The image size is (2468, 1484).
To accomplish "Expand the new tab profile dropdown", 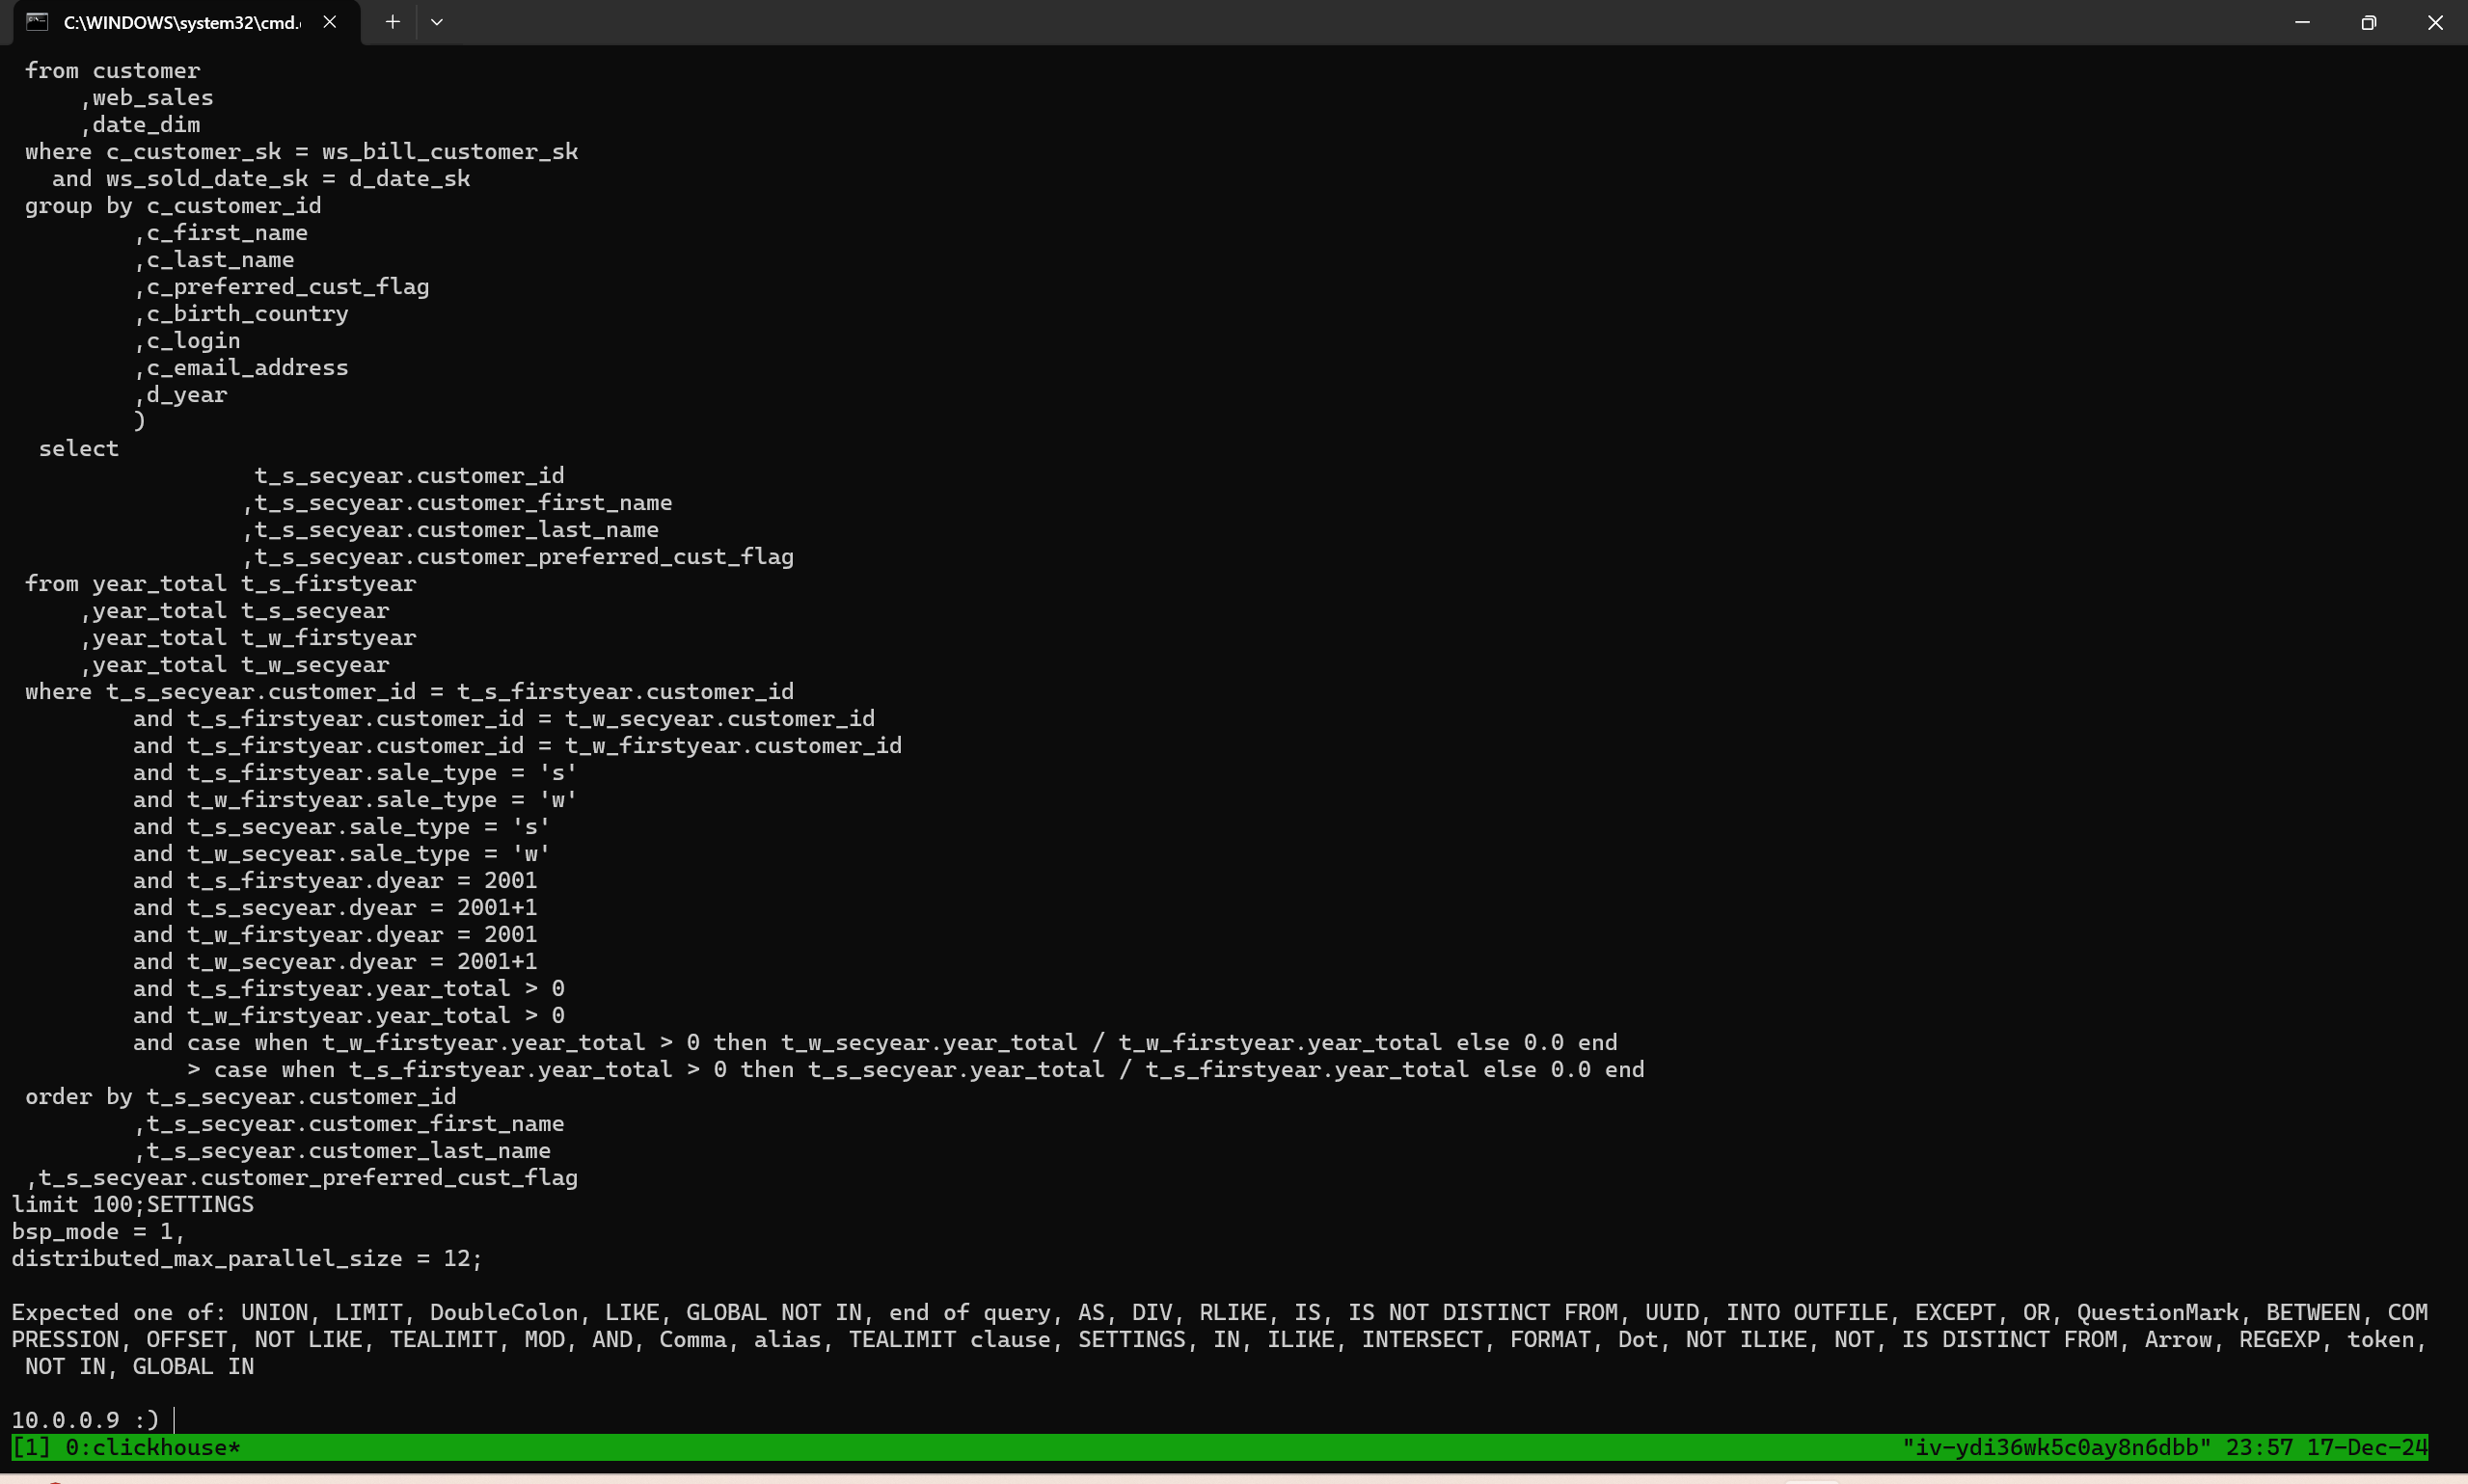I will pos(437,22).
